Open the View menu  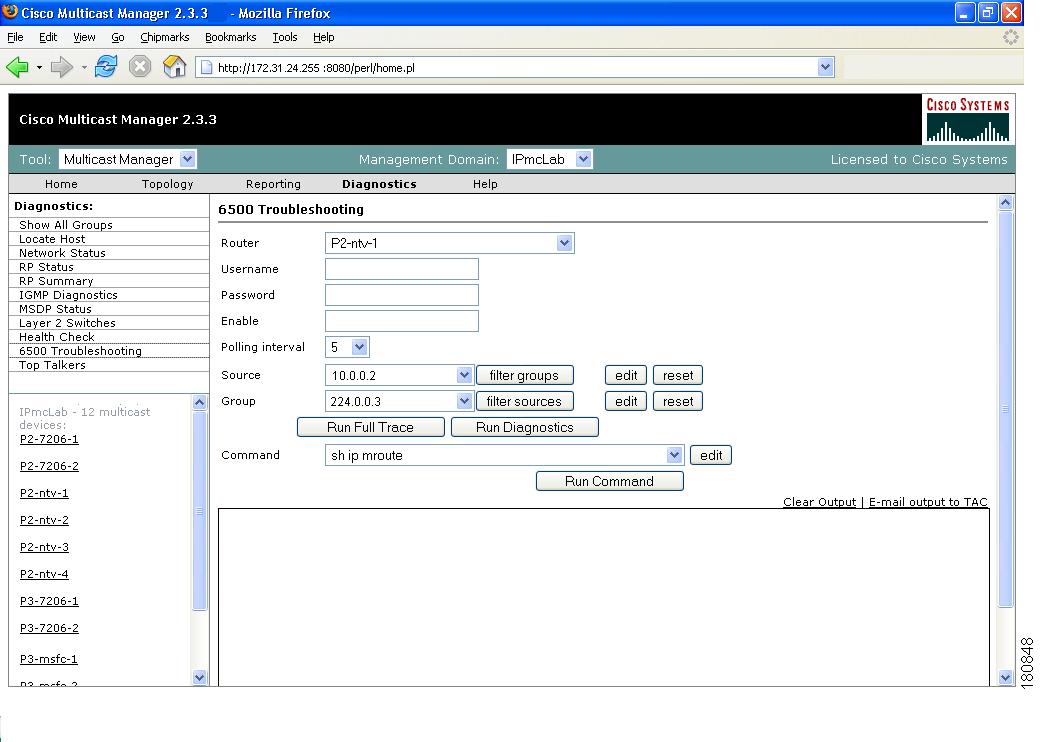point(84,37)
